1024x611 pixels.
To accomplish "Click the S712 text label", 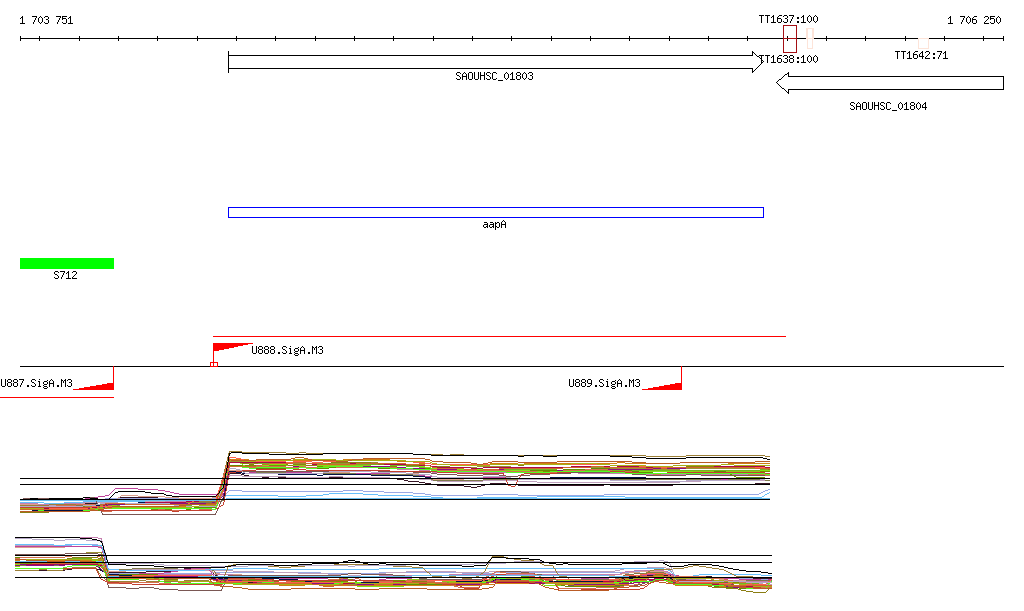I will point(65,275).
